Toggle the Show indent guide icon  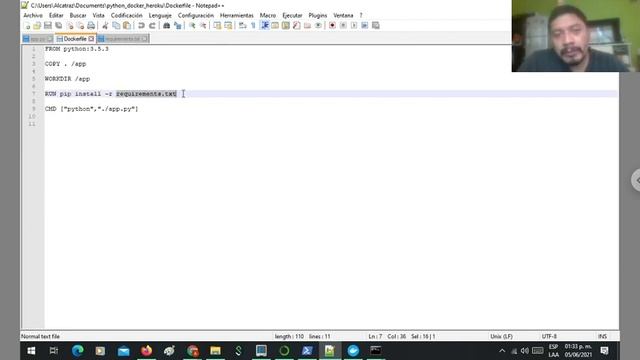click(264, 26)
